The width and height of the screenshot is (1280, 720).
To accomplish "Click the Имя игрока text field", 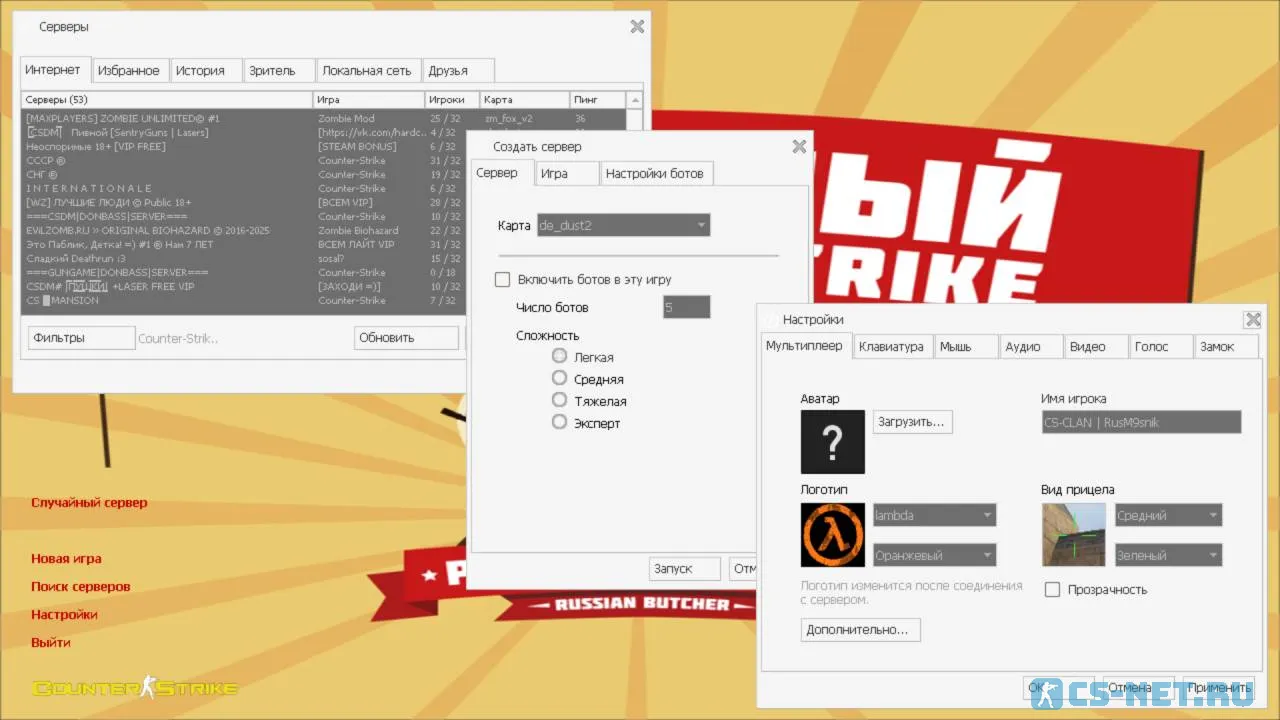I will point(1141,422).
